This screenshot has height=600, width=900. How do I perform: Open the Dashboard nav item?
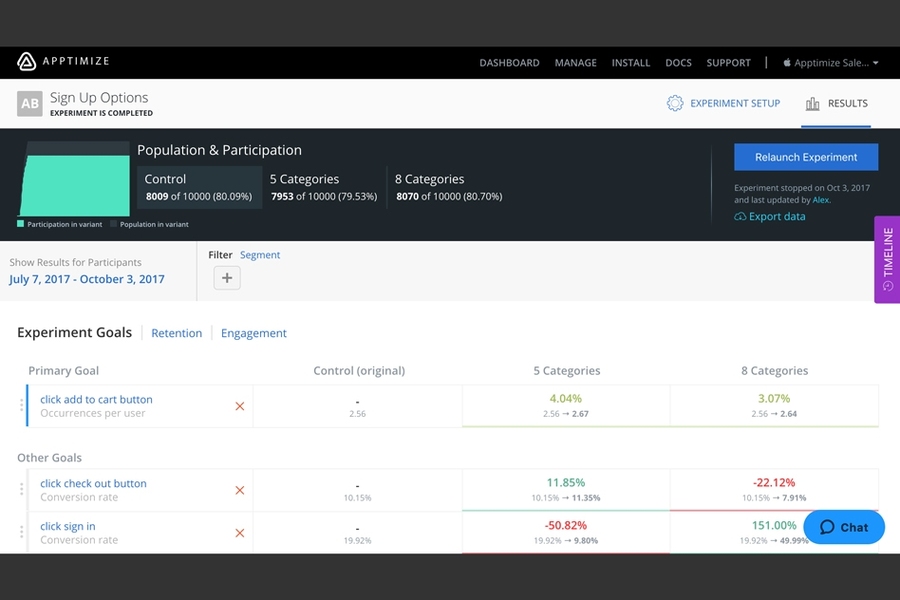(509, 63)
